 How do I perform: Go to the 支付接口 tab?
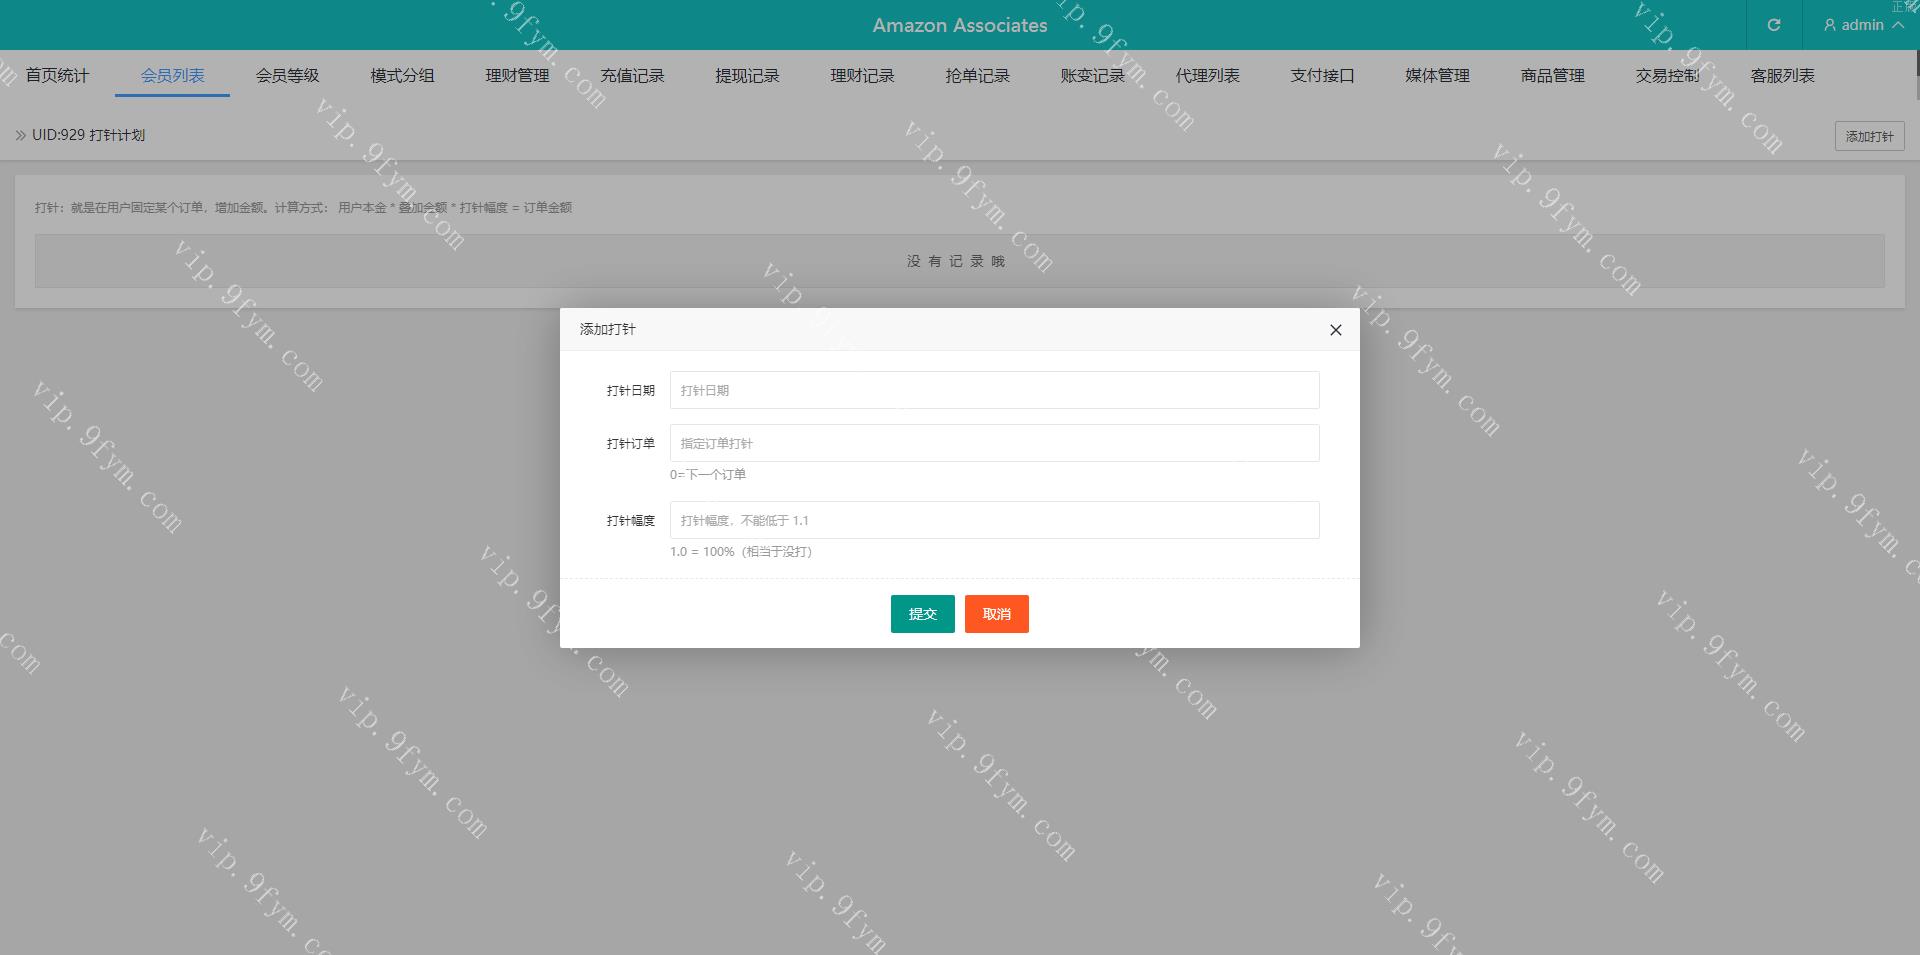click(x=1322, y=76)
